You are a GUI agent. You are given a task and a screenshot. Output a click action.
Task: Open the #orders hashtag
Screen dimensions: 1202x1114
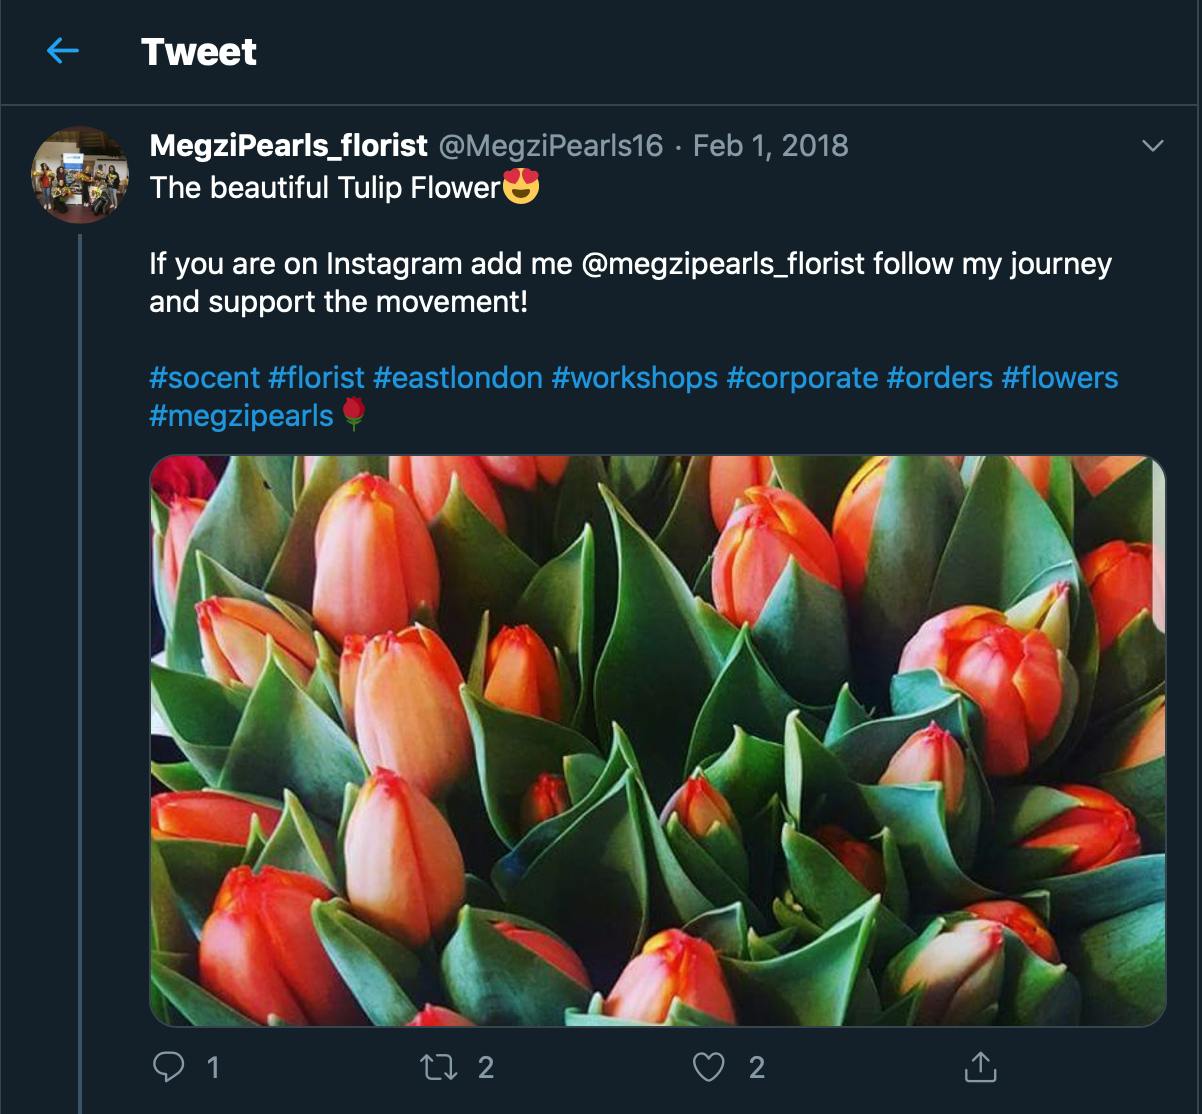point(940,378)
